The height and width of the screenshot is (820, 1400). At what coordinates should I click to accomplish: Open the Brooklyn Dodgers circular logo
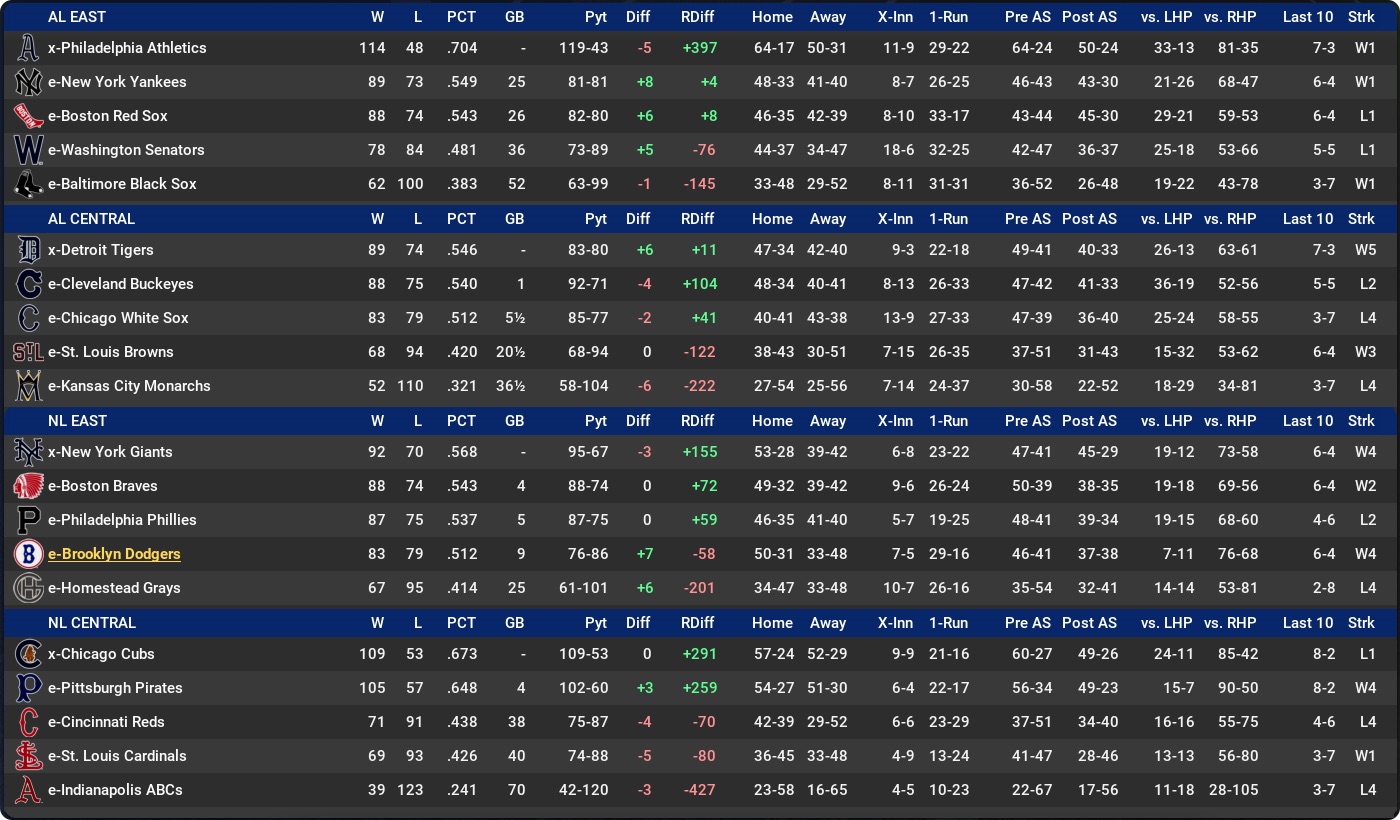pos(28,554)
